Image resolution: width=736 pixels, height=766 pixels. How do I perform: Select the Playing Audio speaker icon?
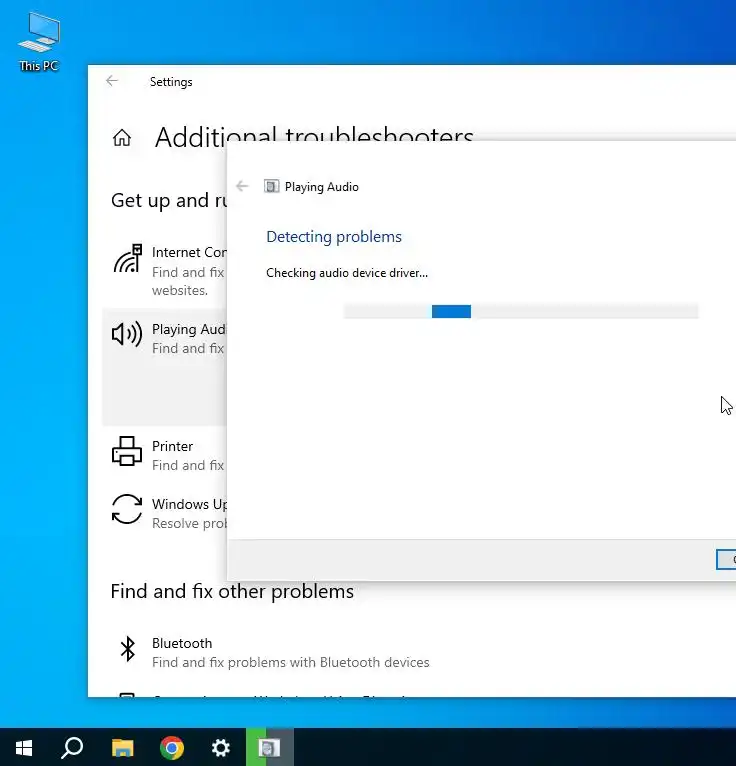click(x=127, y=334)
